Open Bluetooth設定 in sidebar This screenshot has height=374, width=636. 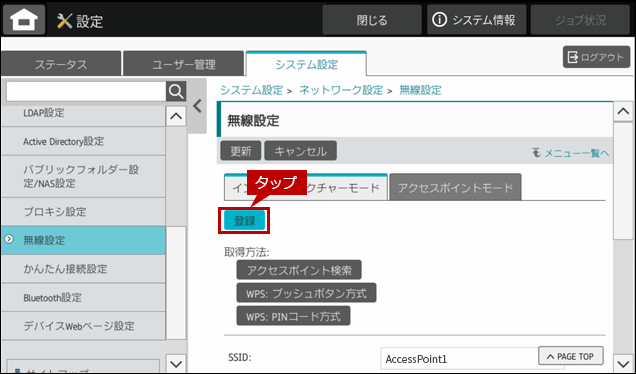coord(83,297)
